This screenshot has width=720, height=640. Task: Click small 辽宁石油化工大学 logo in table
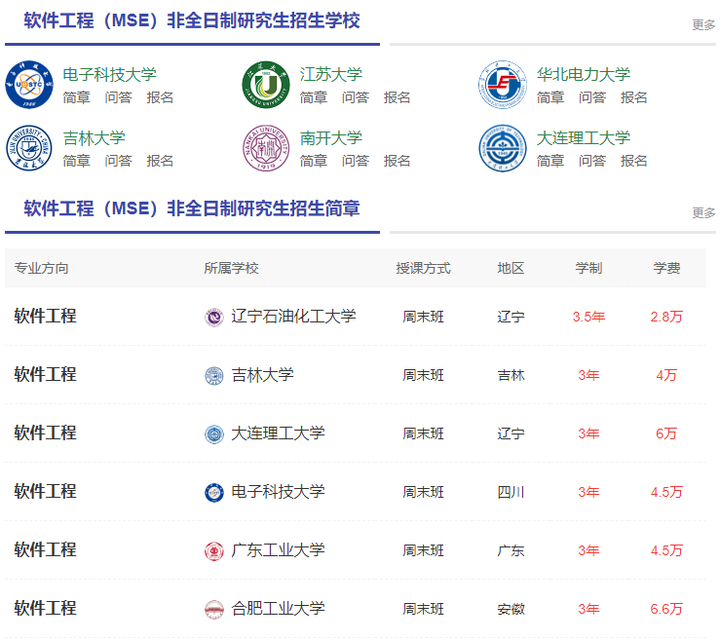(x=214, y=317)
